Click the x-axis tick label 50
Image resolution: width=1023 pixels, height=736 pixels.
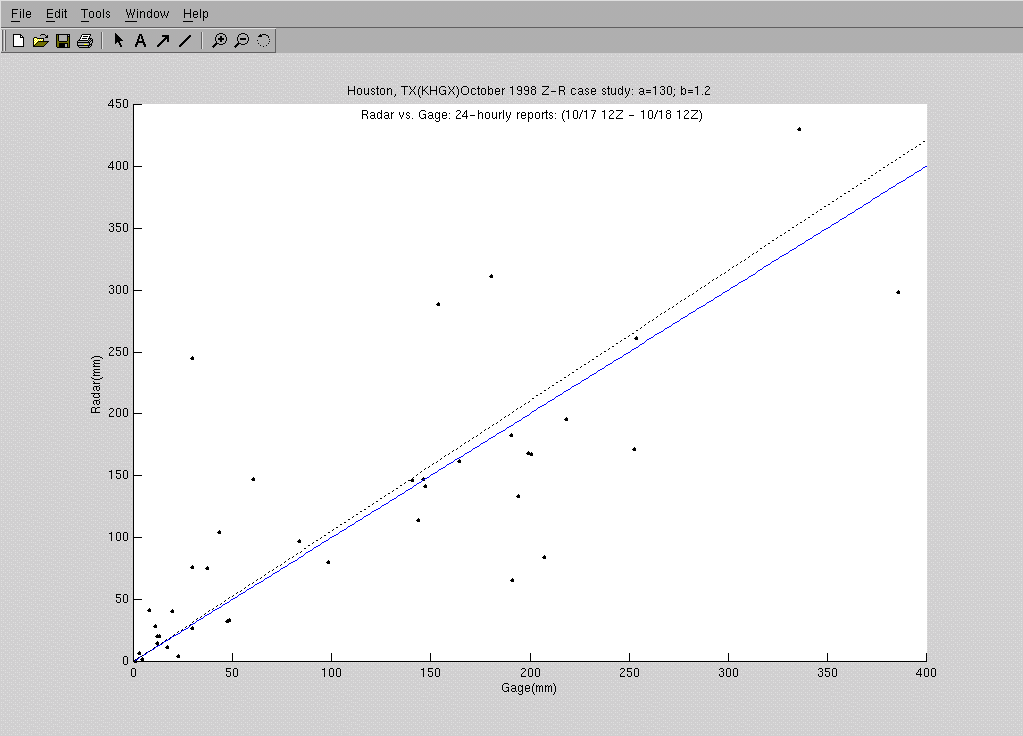tap(232, 673)
